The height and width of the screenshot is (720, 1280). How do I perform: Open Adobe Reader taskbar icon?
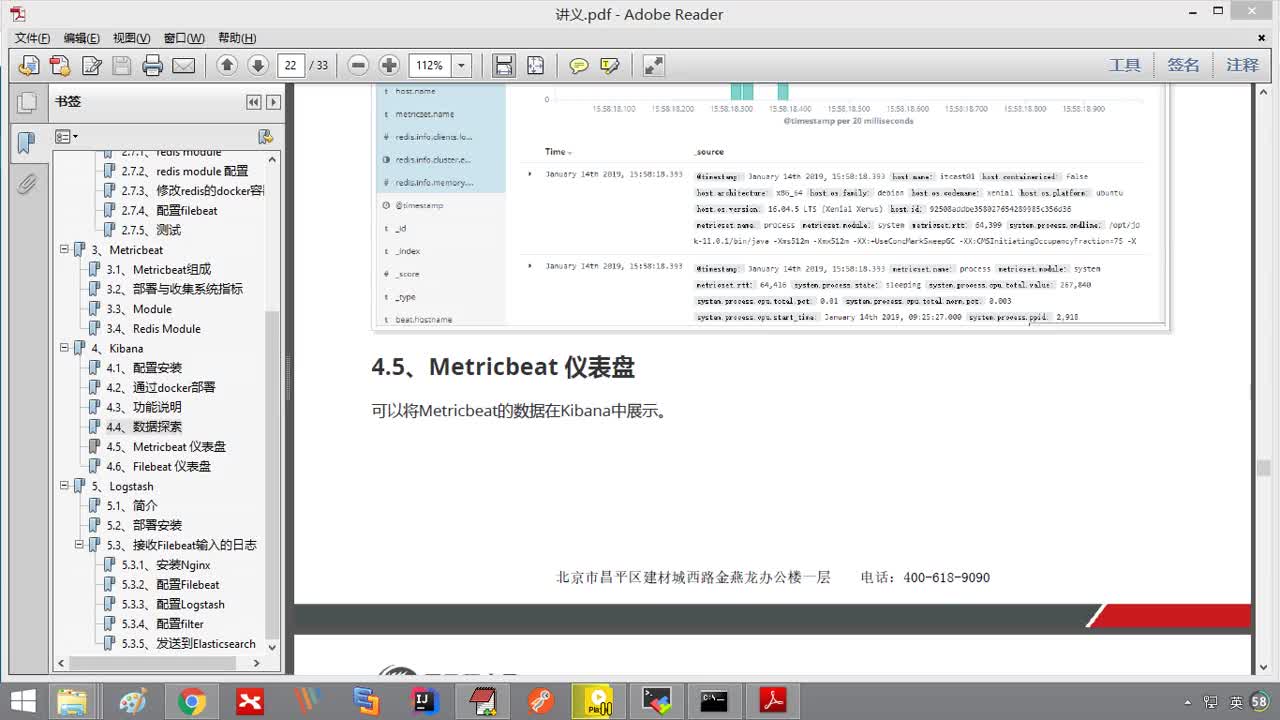[x=772, y=701]
